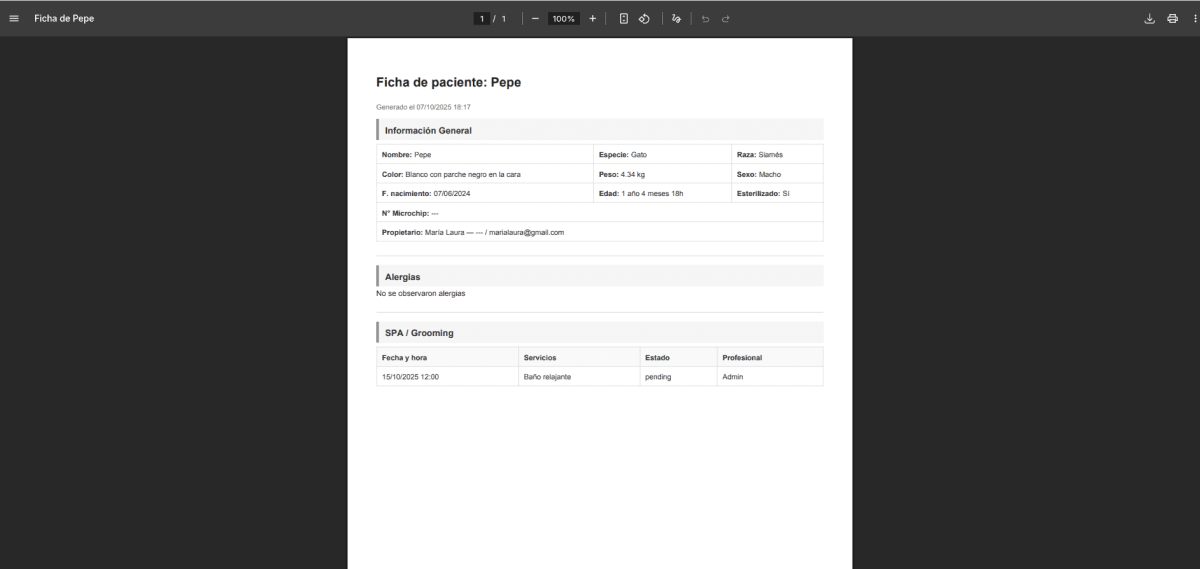The image size is (1200, 569).
Task: Click the zoom out minus button
Action: 535,18
